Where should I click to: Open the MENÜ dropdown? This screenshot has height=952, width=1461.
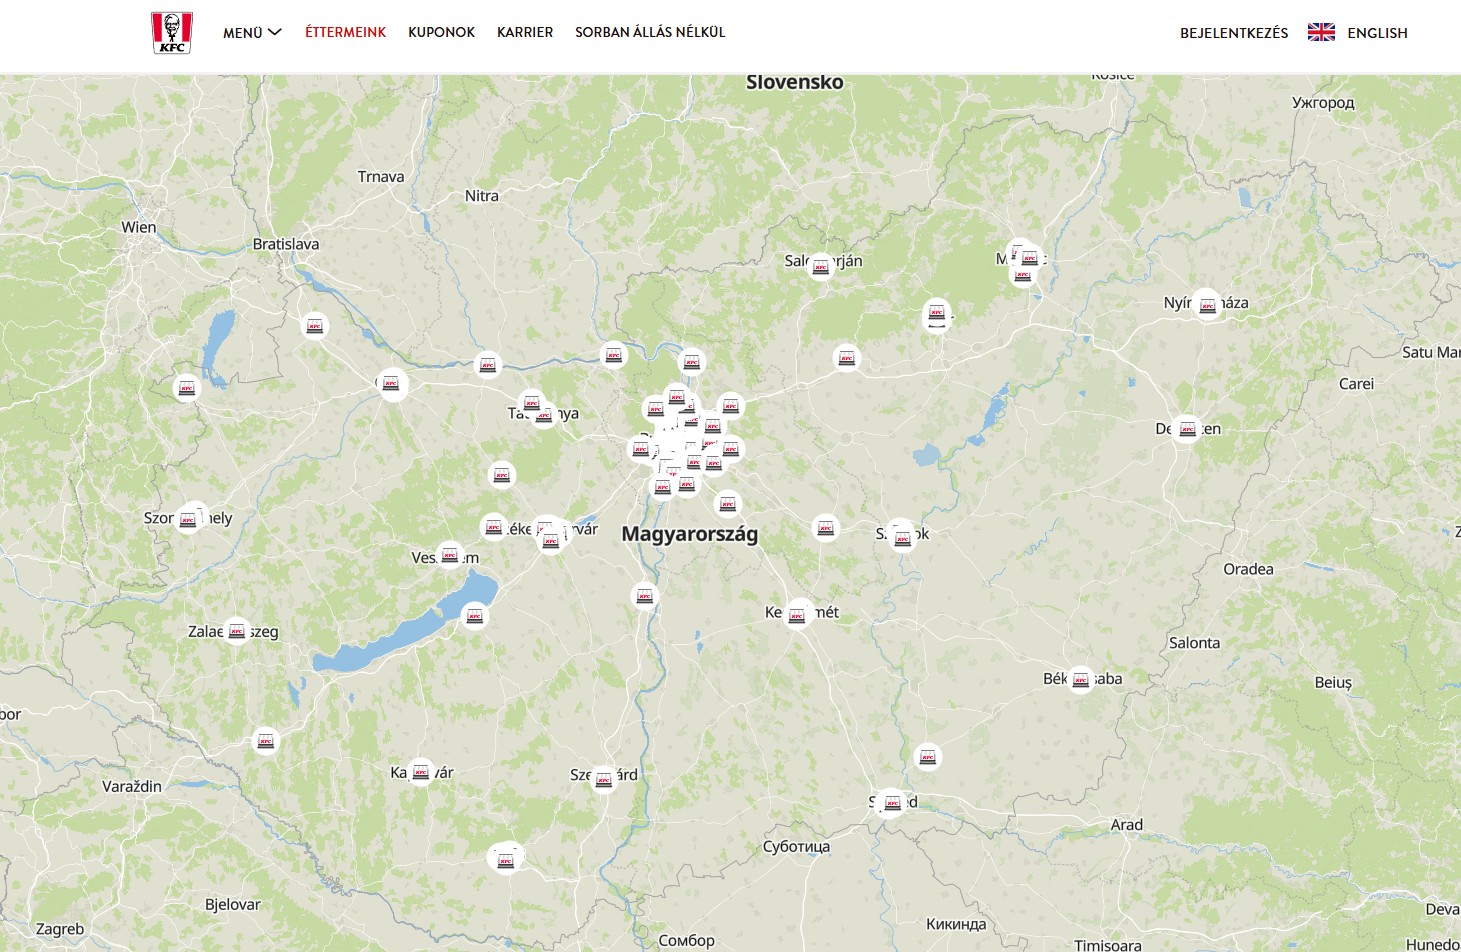pos(252,33)
